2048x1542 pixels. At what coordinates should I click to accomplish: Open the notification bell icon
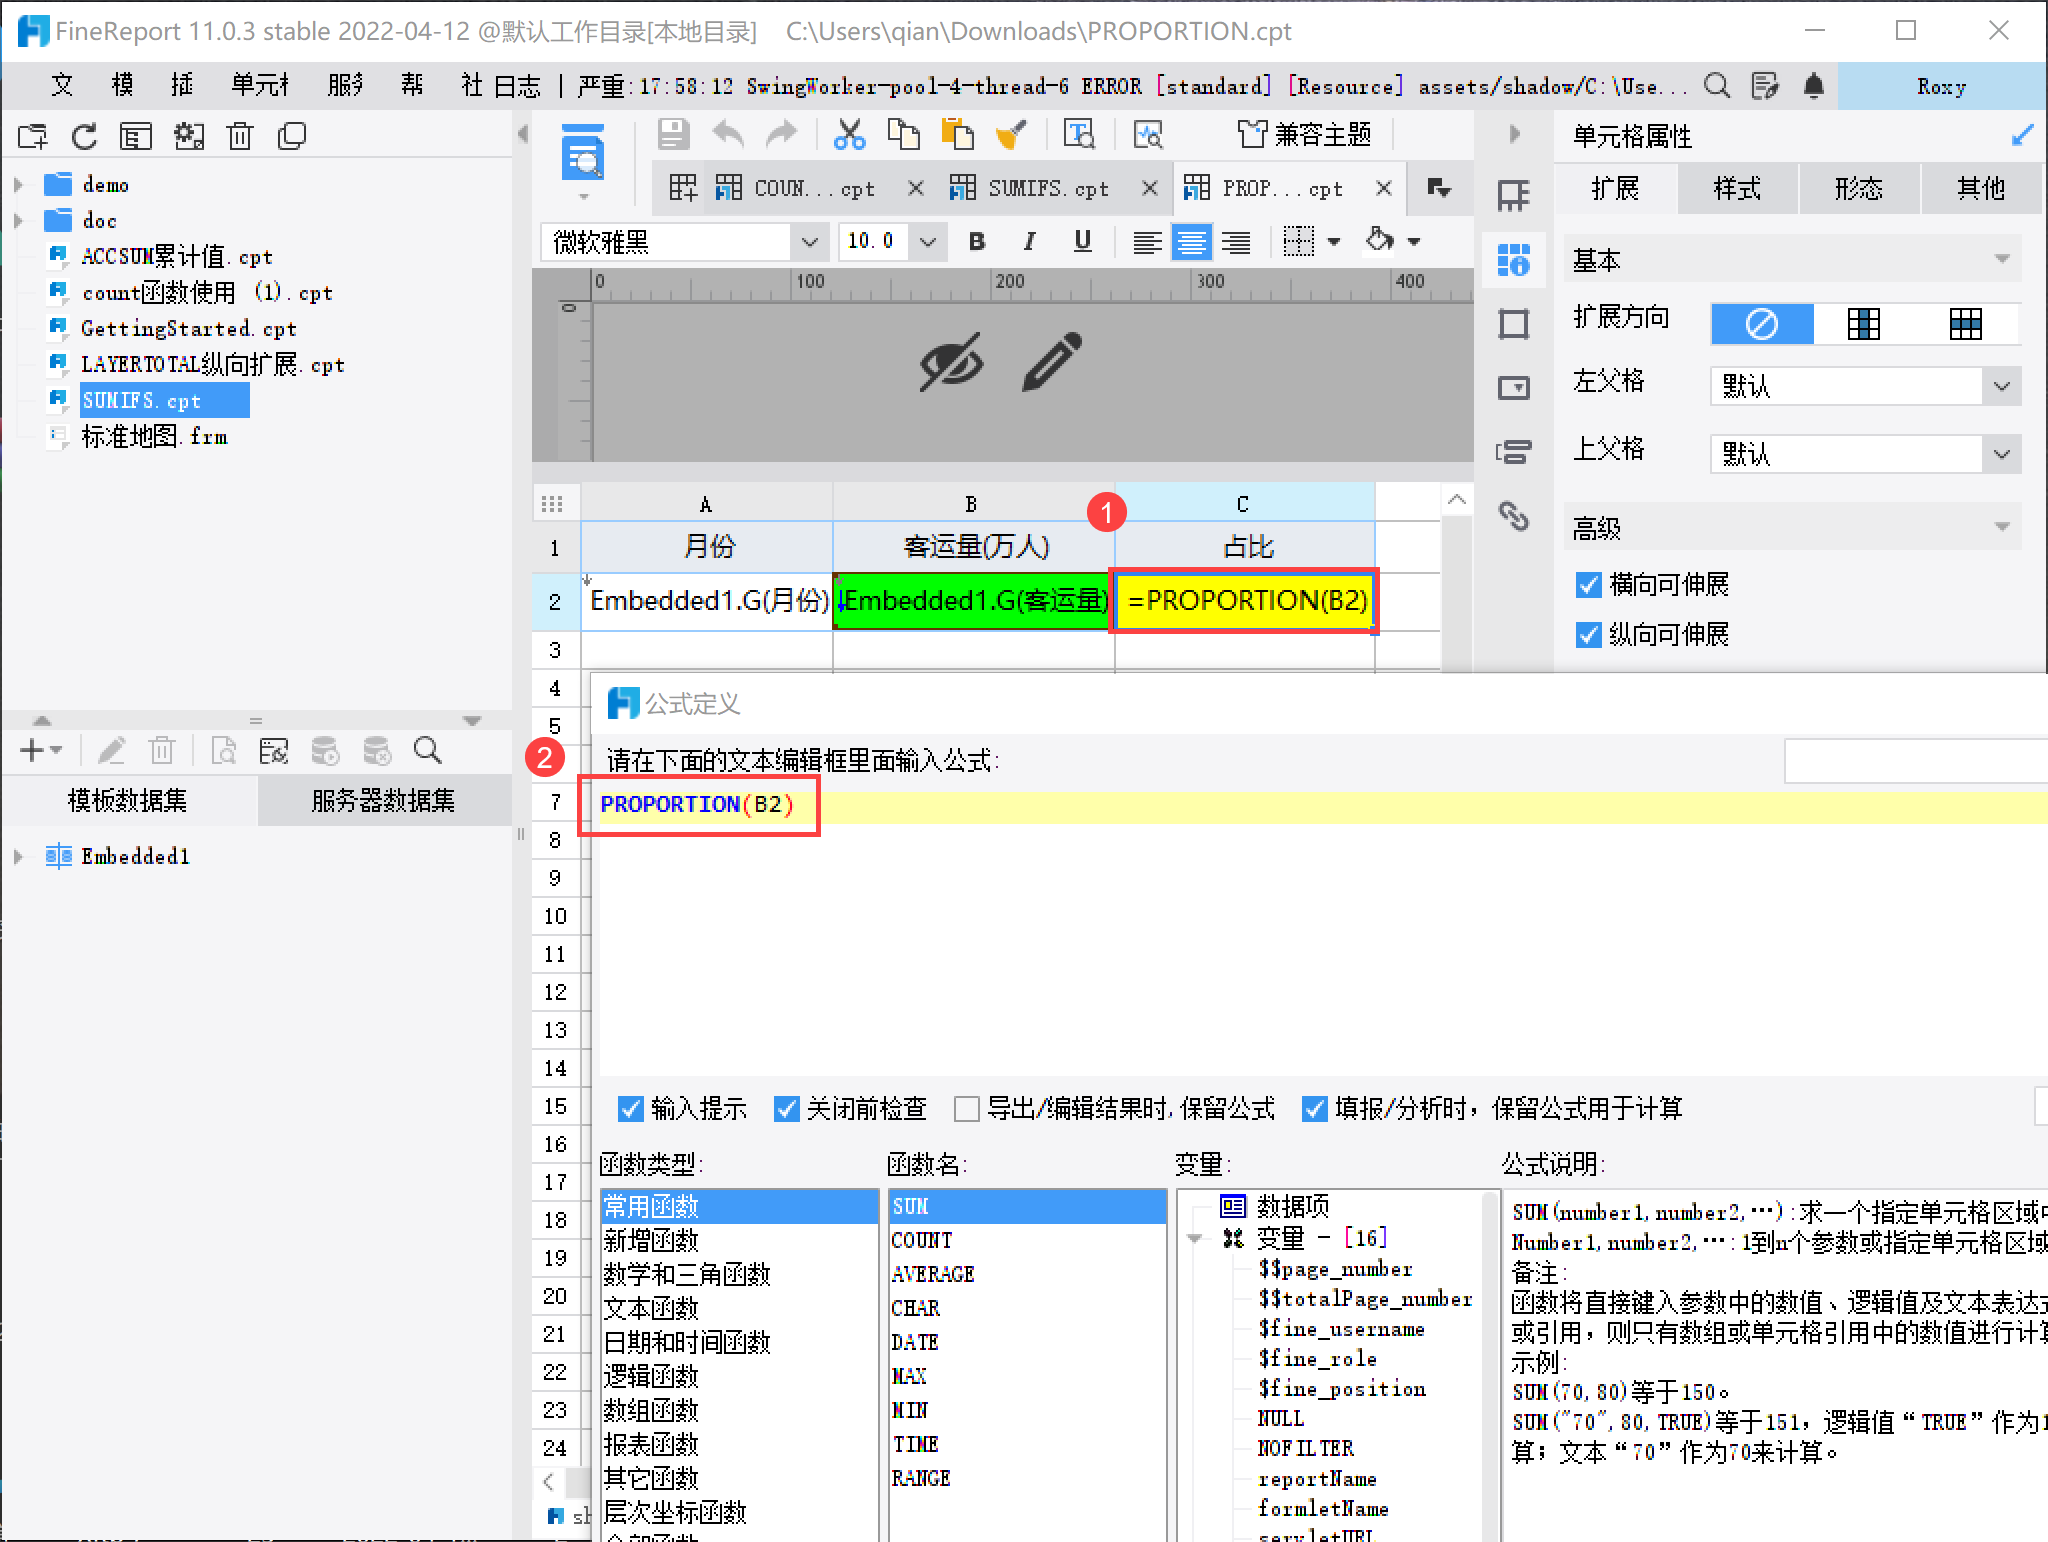click(x=1814, y=86)
